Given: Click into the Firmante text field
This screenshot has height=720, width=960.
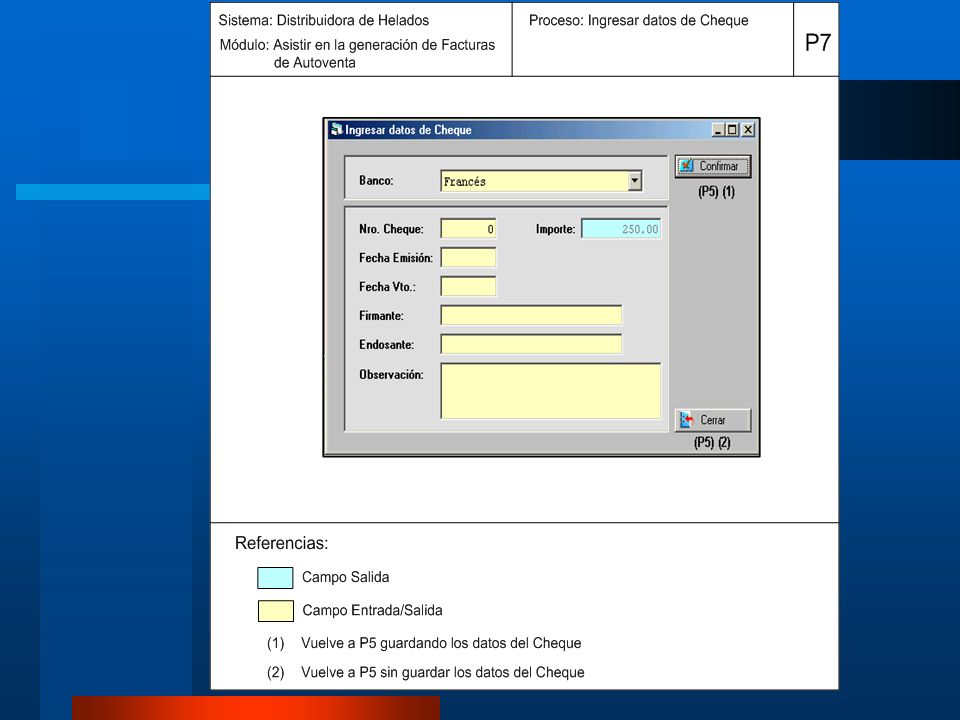Looking at the screenshot, I should tap(531, 315).
